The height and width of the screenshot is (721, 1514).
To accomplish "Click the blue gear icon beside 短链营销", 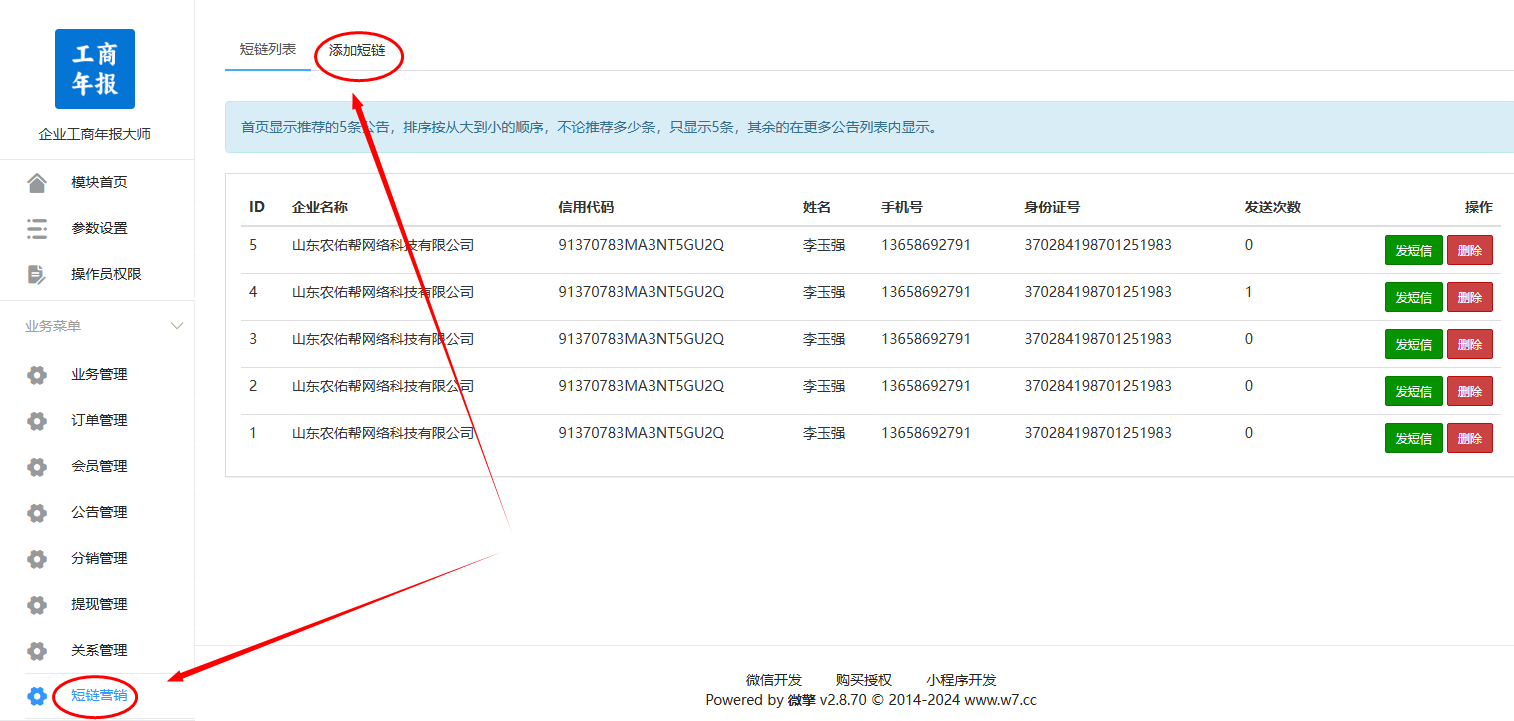I will [37, 696].
